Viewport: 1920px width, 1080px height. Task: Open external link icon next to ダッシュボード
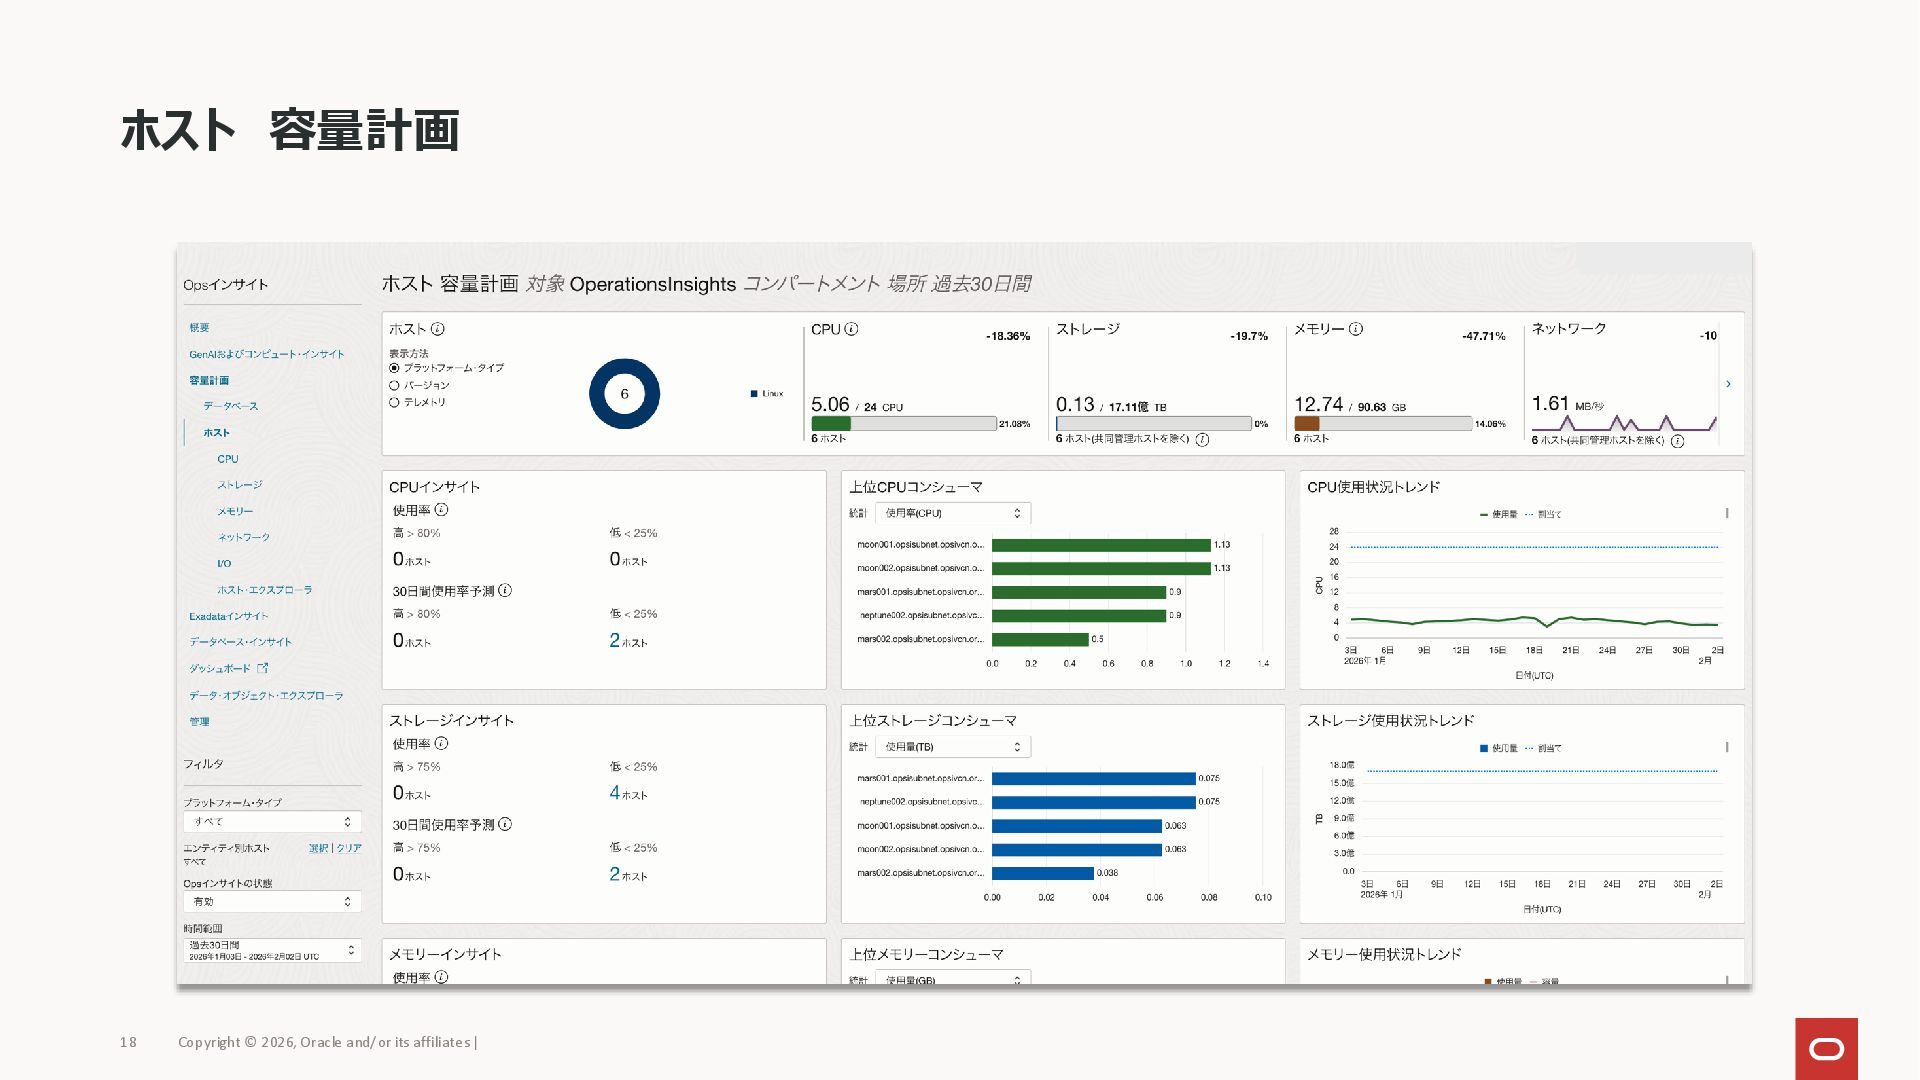[x=263, y=668]
